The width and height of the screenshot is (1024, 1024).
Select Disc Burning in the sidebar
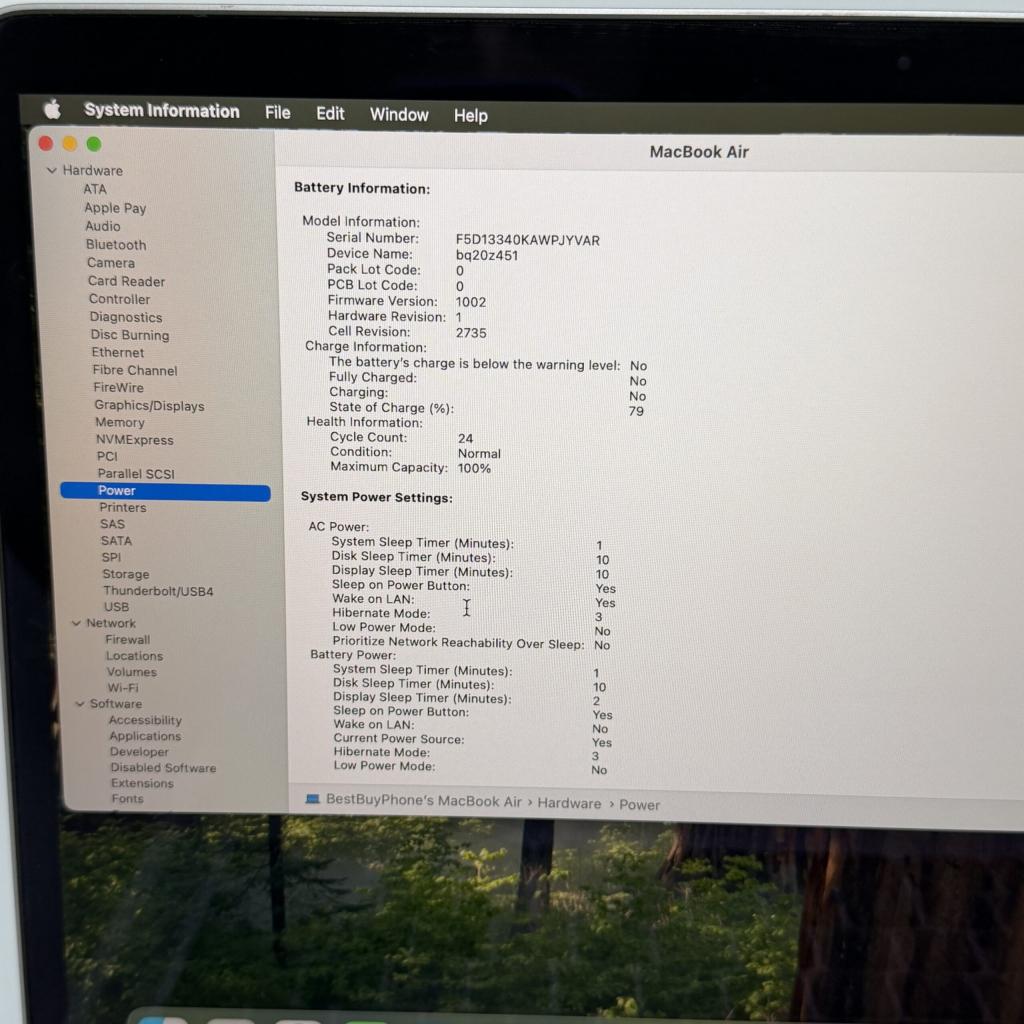tap(130, 334)
